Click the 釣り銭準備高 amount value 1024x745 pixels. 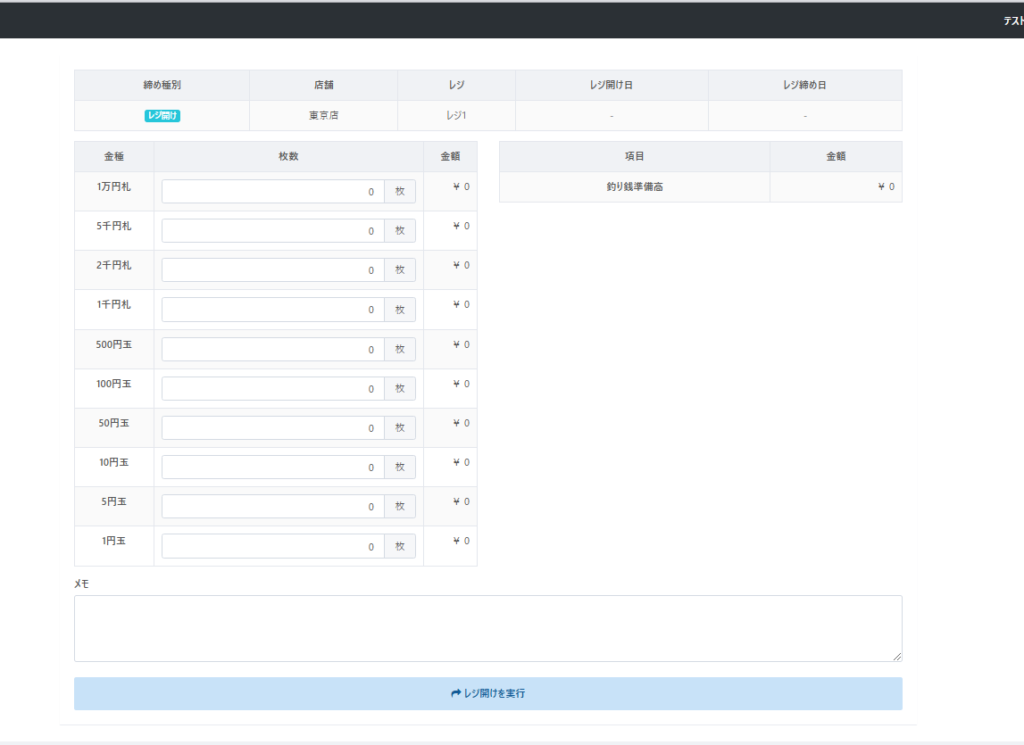tap(886, 187)
